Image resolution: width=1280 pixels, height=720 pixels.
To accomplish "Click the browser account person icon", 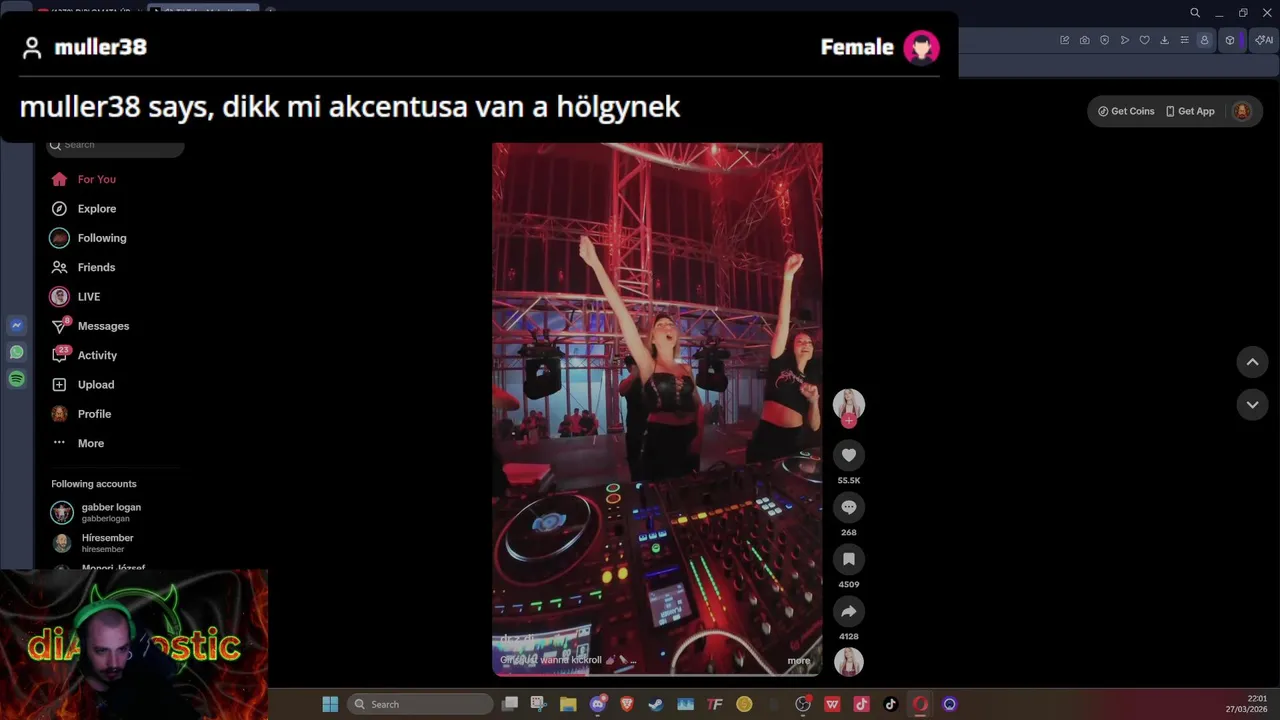I will pyautogui.click(x=1205, y=40).
